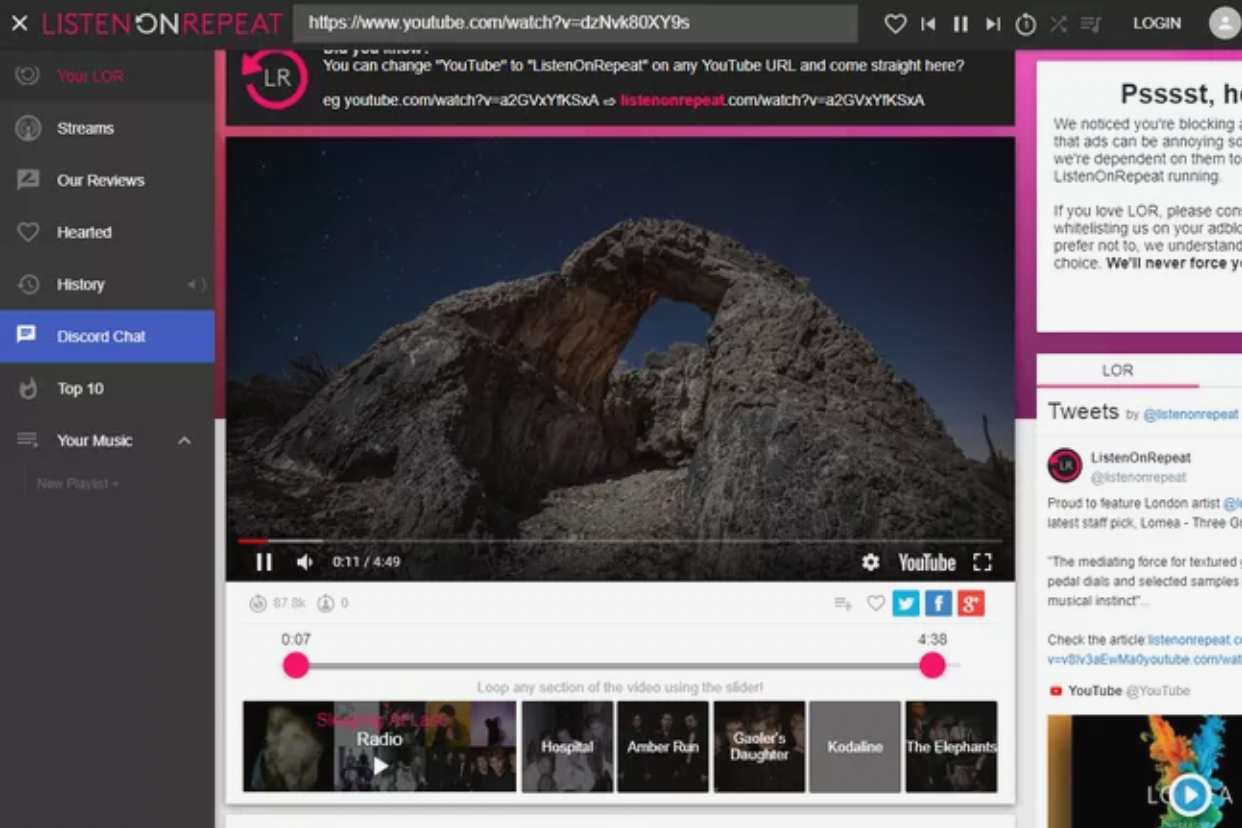Open the queue playlist icon in top bar
The height and width of the screenshot is (828, 1242).
tap(1090, 24)
